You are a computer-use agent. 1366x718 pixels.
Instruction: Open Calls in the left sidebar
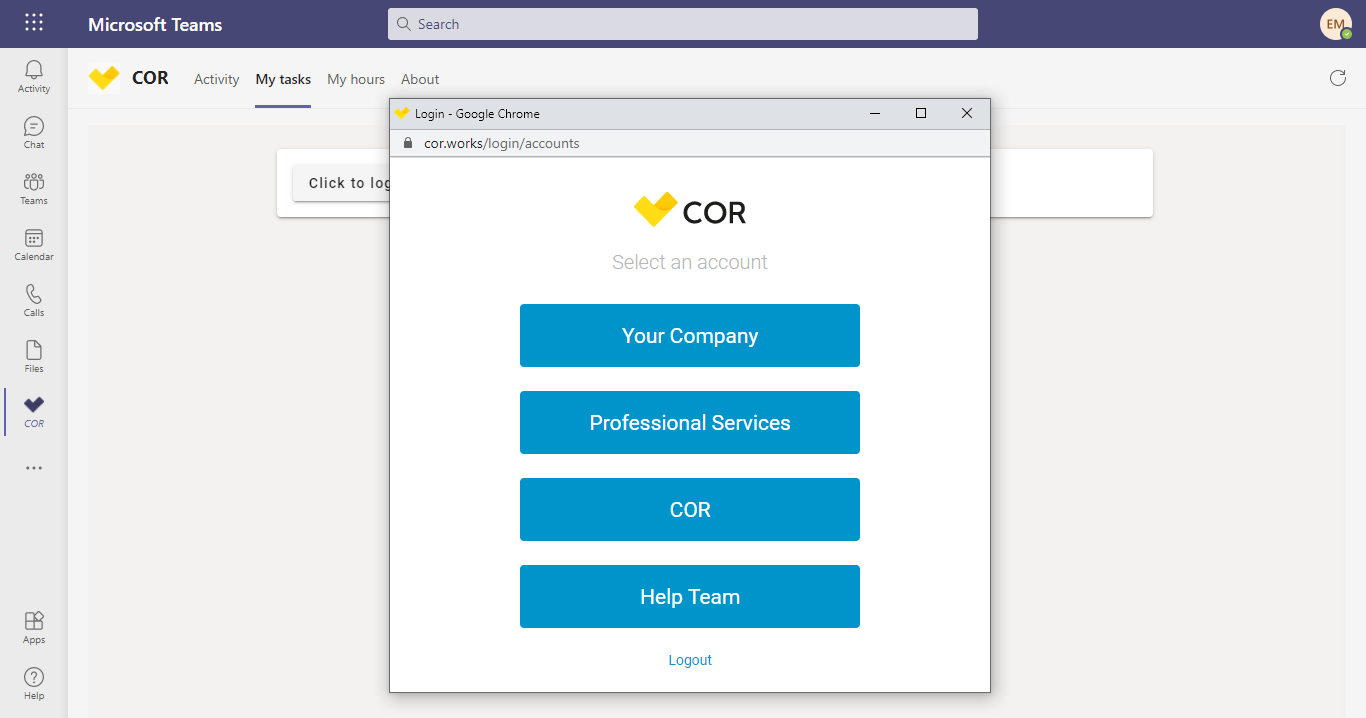[34, 300]
